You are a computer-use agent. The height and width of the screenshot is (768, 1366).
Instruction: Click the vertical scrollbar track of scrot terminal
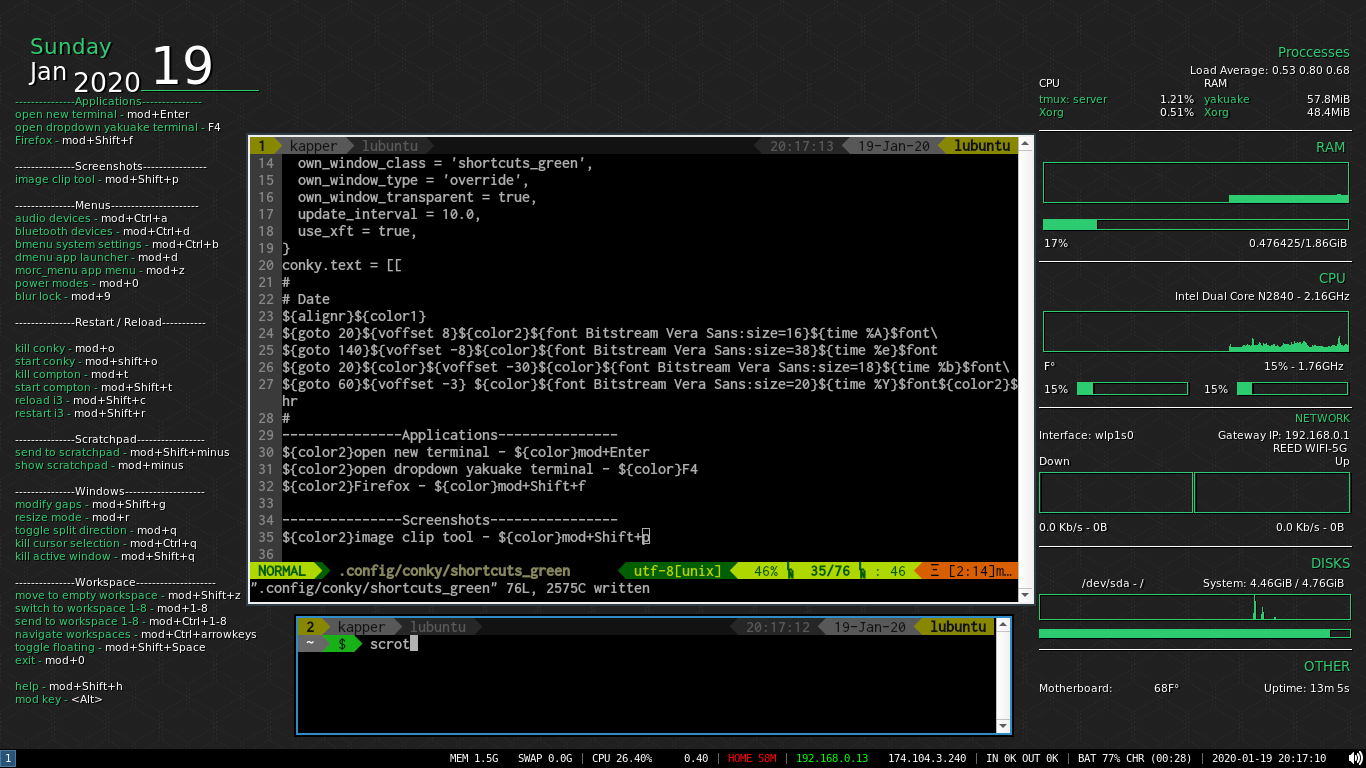point(1004,676)
